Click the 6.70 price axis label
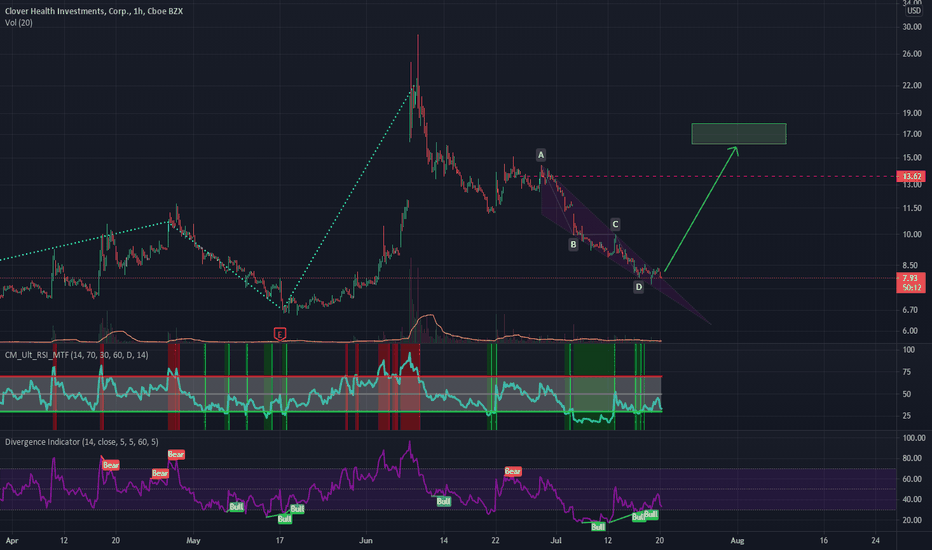 [x=912, y=310]
